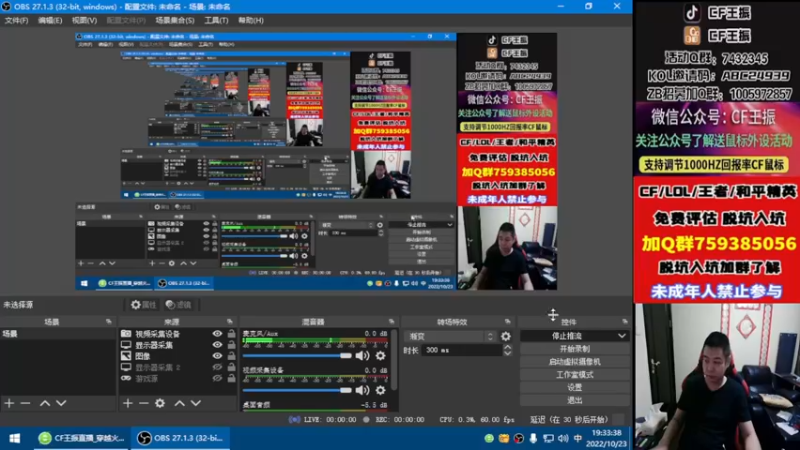
Task: Open volume control in system tray
Action: [x=563, y=438]
